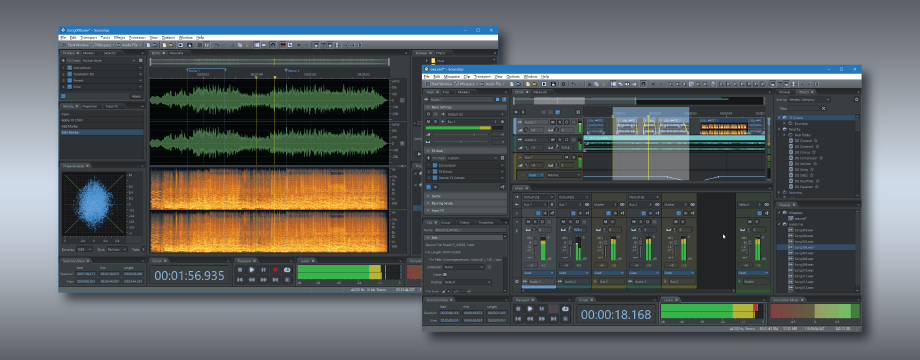Stop playback in the front window transport
The width and height of the screenshot is (920, 360).
pos(518,308)
